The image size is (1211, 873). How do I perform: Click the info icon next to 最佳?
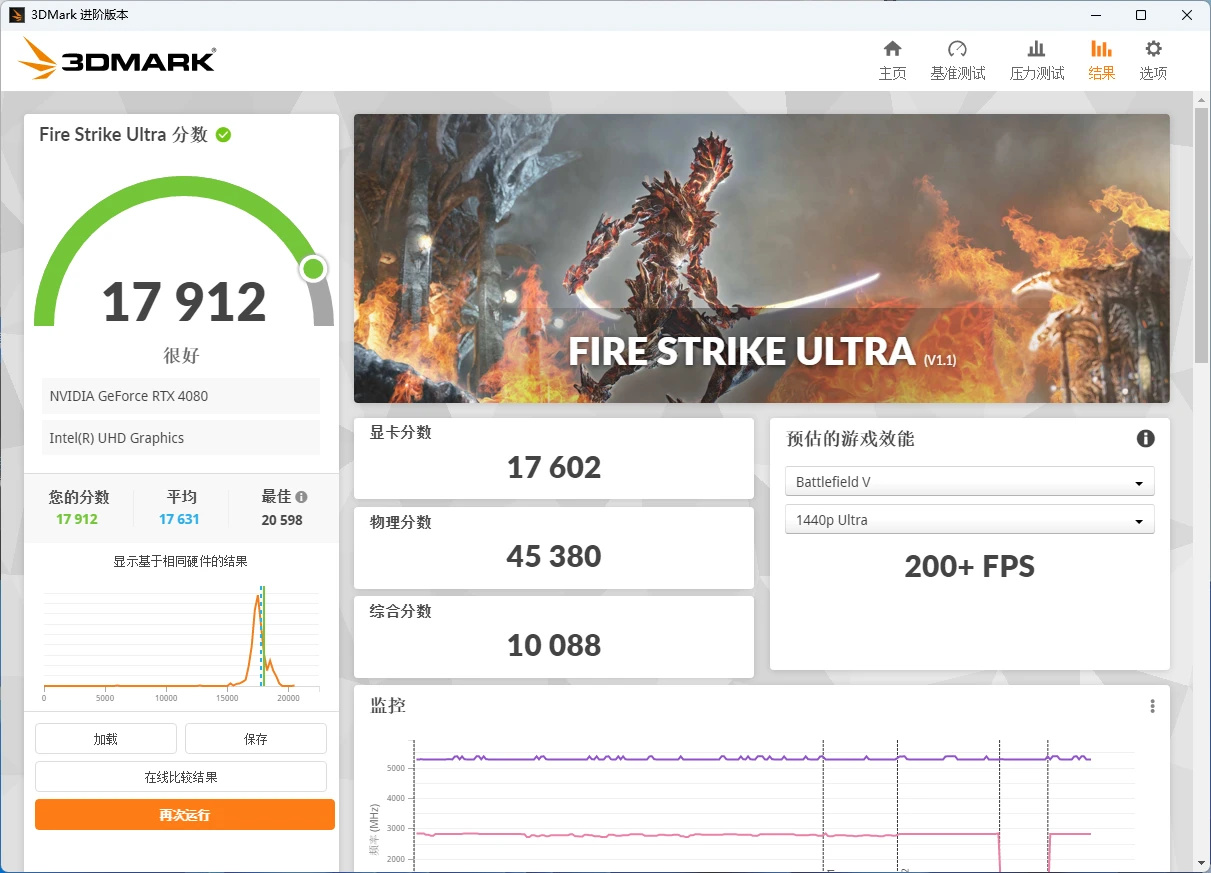click(301, 496)
